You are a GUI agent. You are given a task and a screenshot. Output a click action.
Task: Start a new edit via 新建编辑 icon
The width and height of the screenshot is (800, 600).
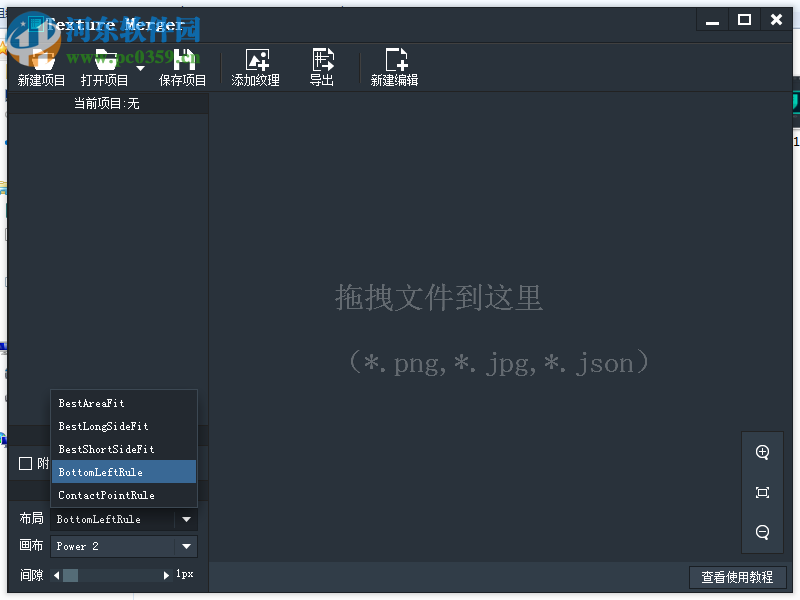(394, 60)
